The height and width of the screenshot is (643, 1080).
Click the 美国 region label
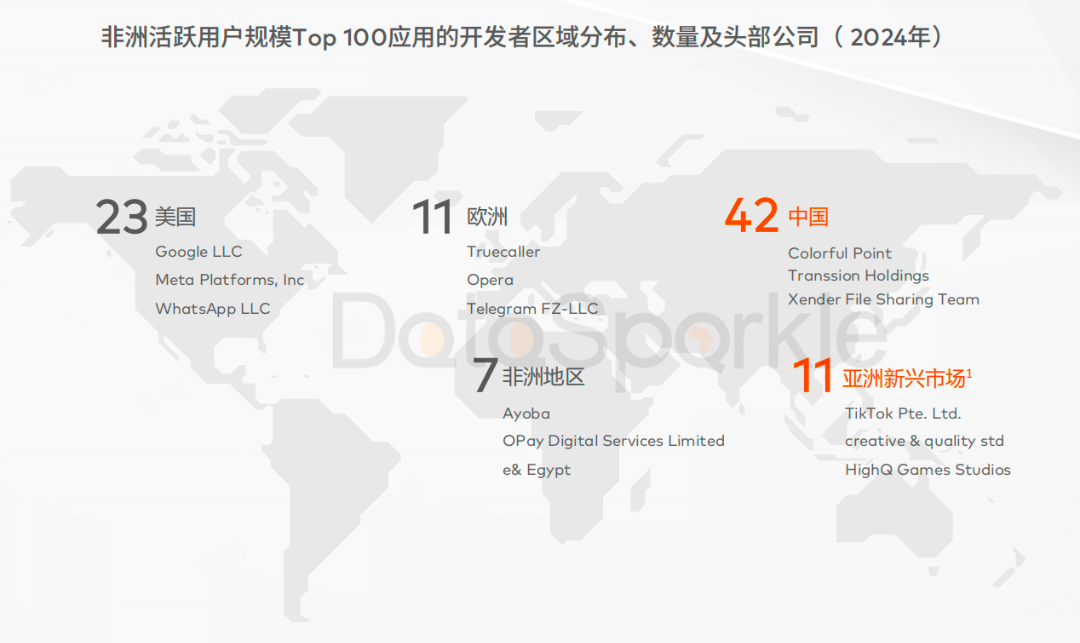tap(176, 217)
